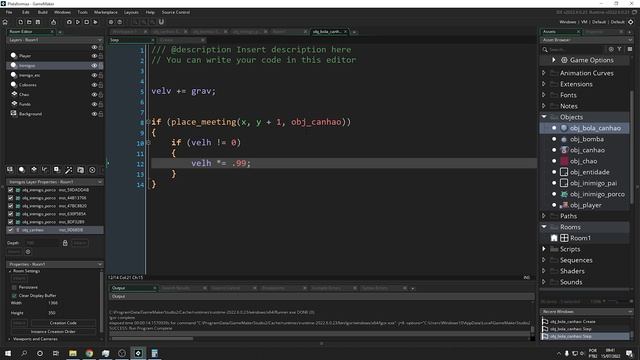Open Room1 in the asset browser
Image resolution: width=640 pixels, height=360 pixels.
(580, 238)
